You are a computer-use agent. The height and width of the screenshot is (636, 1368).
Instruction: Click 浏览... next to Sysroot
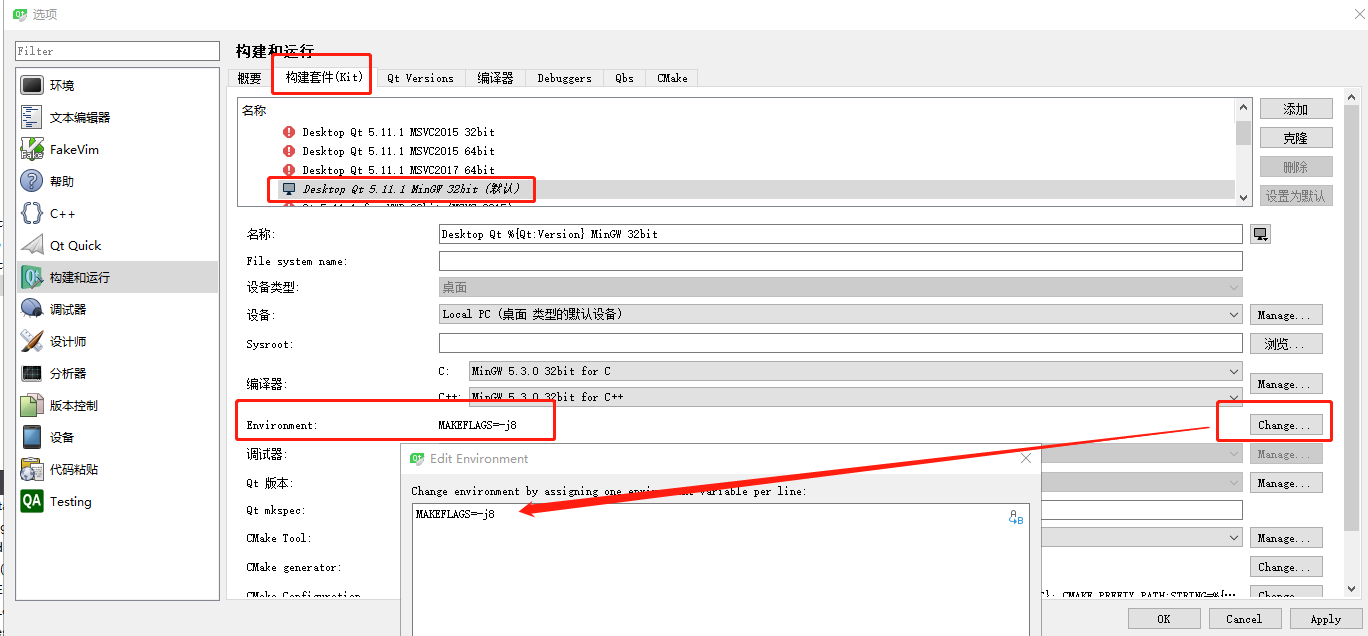[x=1286, y=344]
